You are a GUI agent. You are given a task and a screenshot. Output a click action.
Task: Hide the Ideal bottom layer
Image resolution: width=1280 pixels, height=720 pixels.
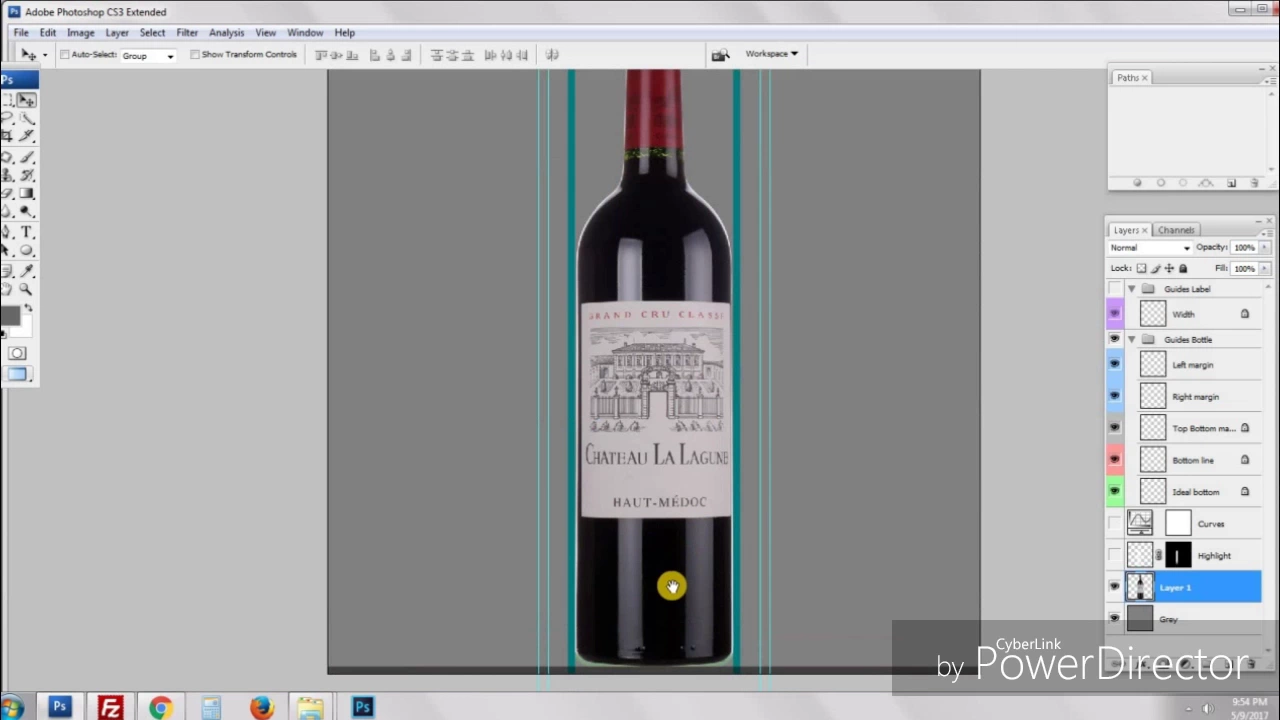coord(1115,492)
